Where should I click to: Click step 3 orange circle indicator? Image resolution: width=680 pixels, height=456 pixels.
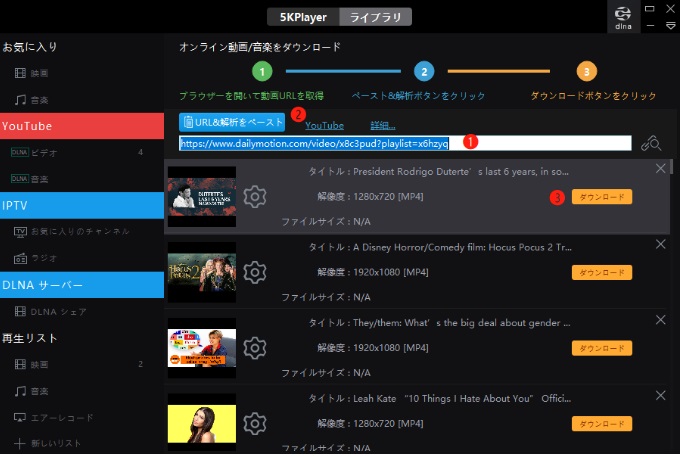(x=587, y=72)
